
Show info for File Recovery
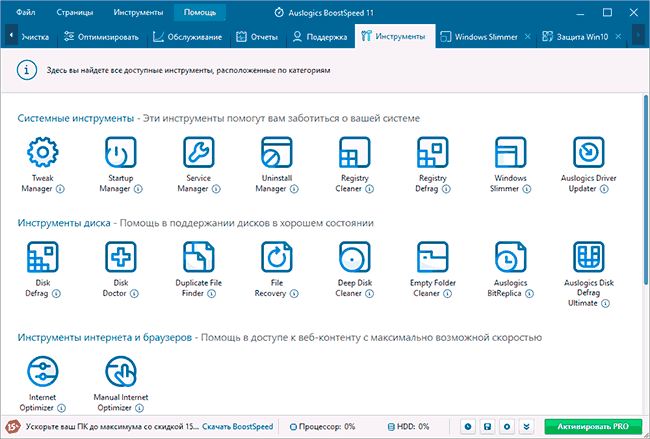[294, 293]
